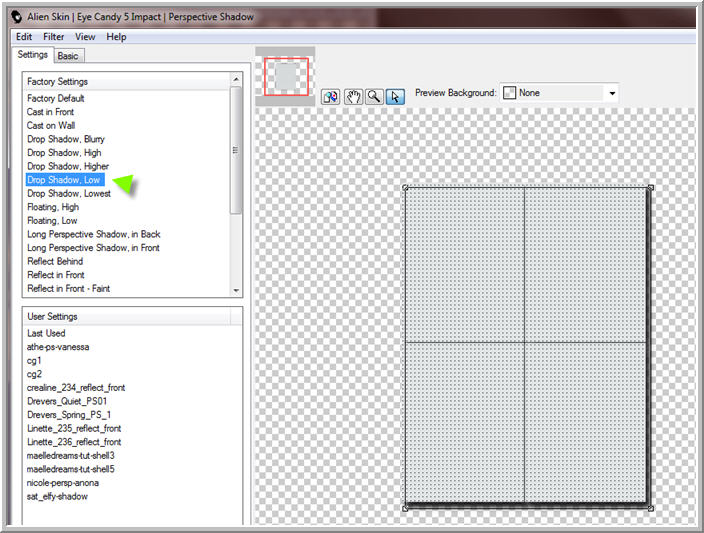Select Drop Shadow, Lowest preset
The width and height of the screenshot is (704, 533).
point(69,194)
